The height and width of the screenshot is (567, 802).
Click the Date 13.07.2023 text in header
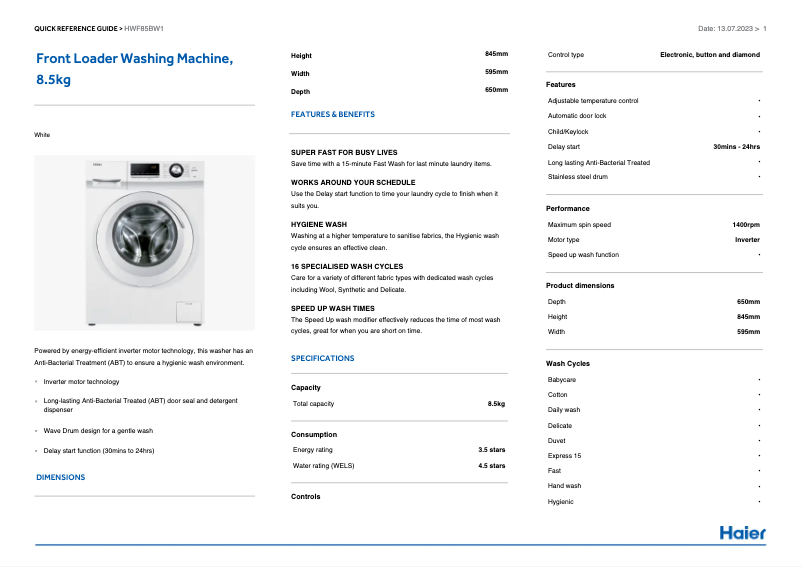(728, 29)
